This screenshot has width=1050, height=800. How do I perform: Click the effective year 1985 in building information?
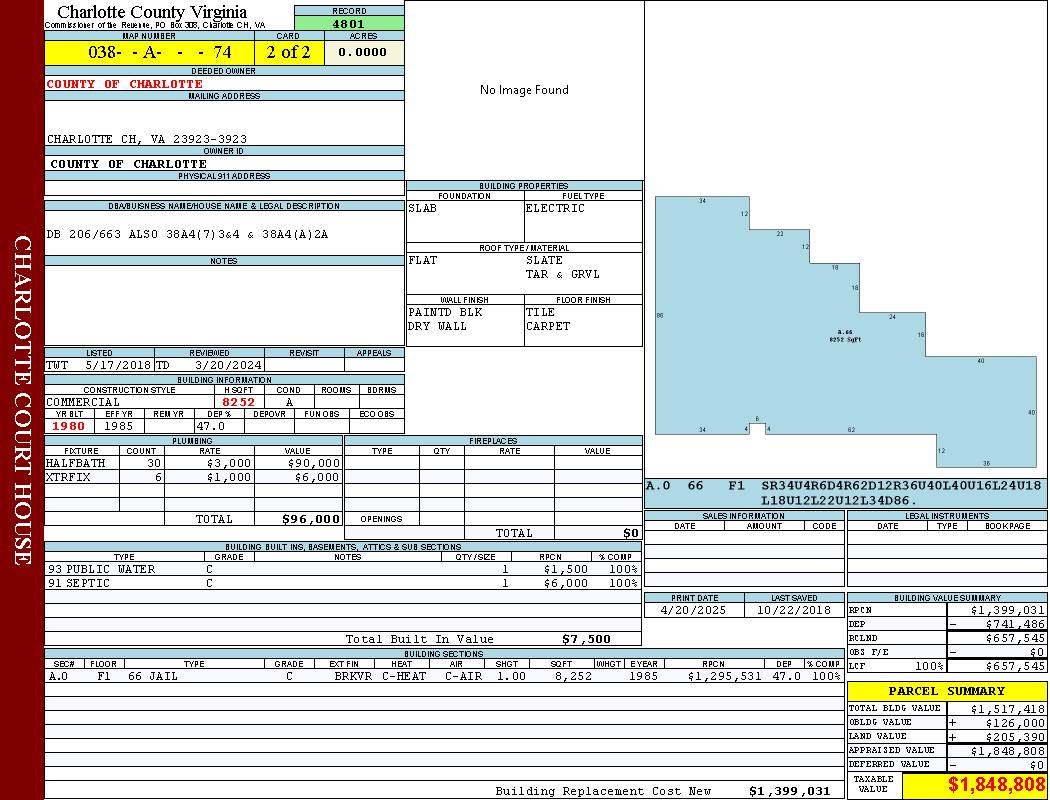(119, 426)
